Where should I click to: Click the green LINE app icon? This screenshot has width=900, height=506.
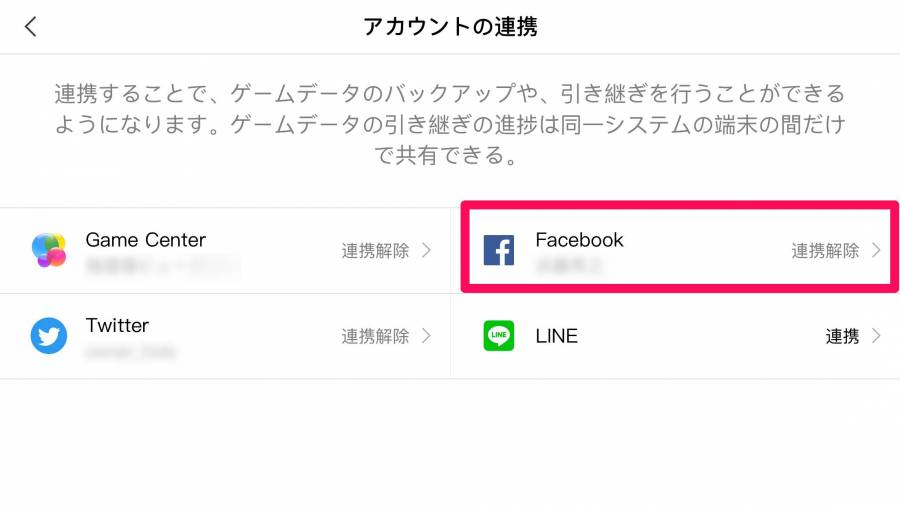pyautogui.click(x=499, y=336)
